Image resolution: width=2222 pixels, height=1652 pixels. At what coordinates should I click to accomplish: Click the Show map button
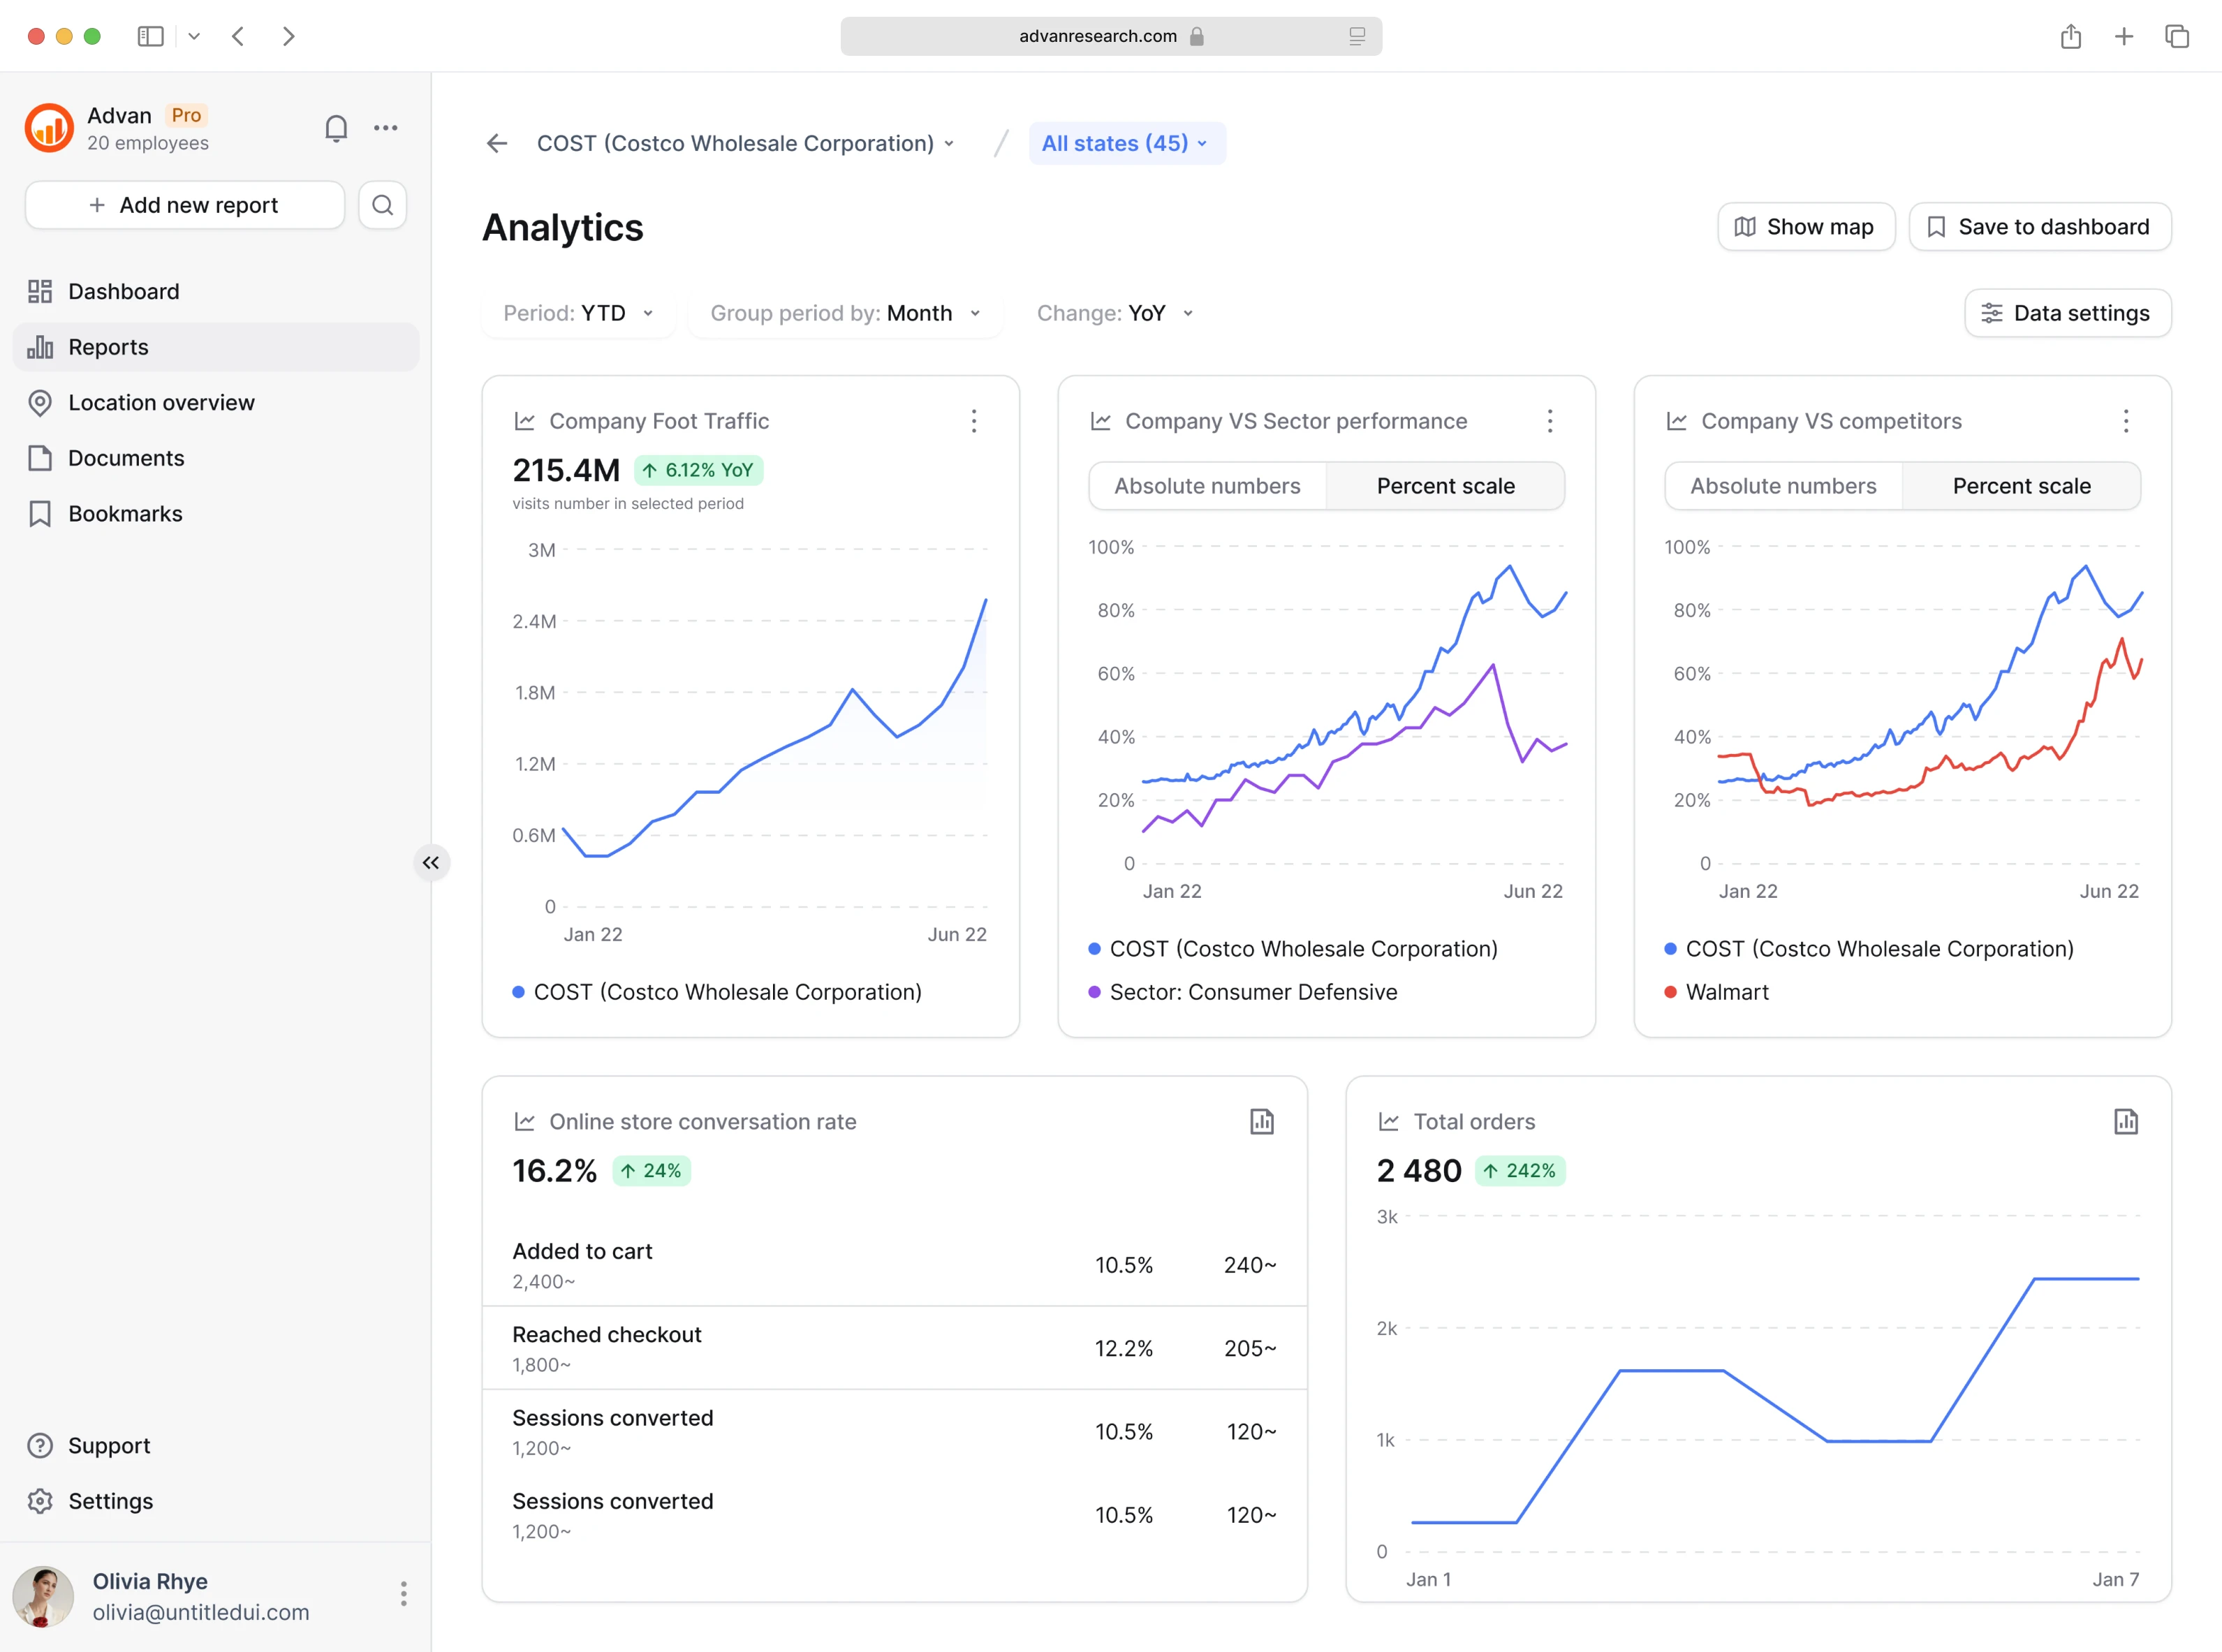(x=1805, y=227)
